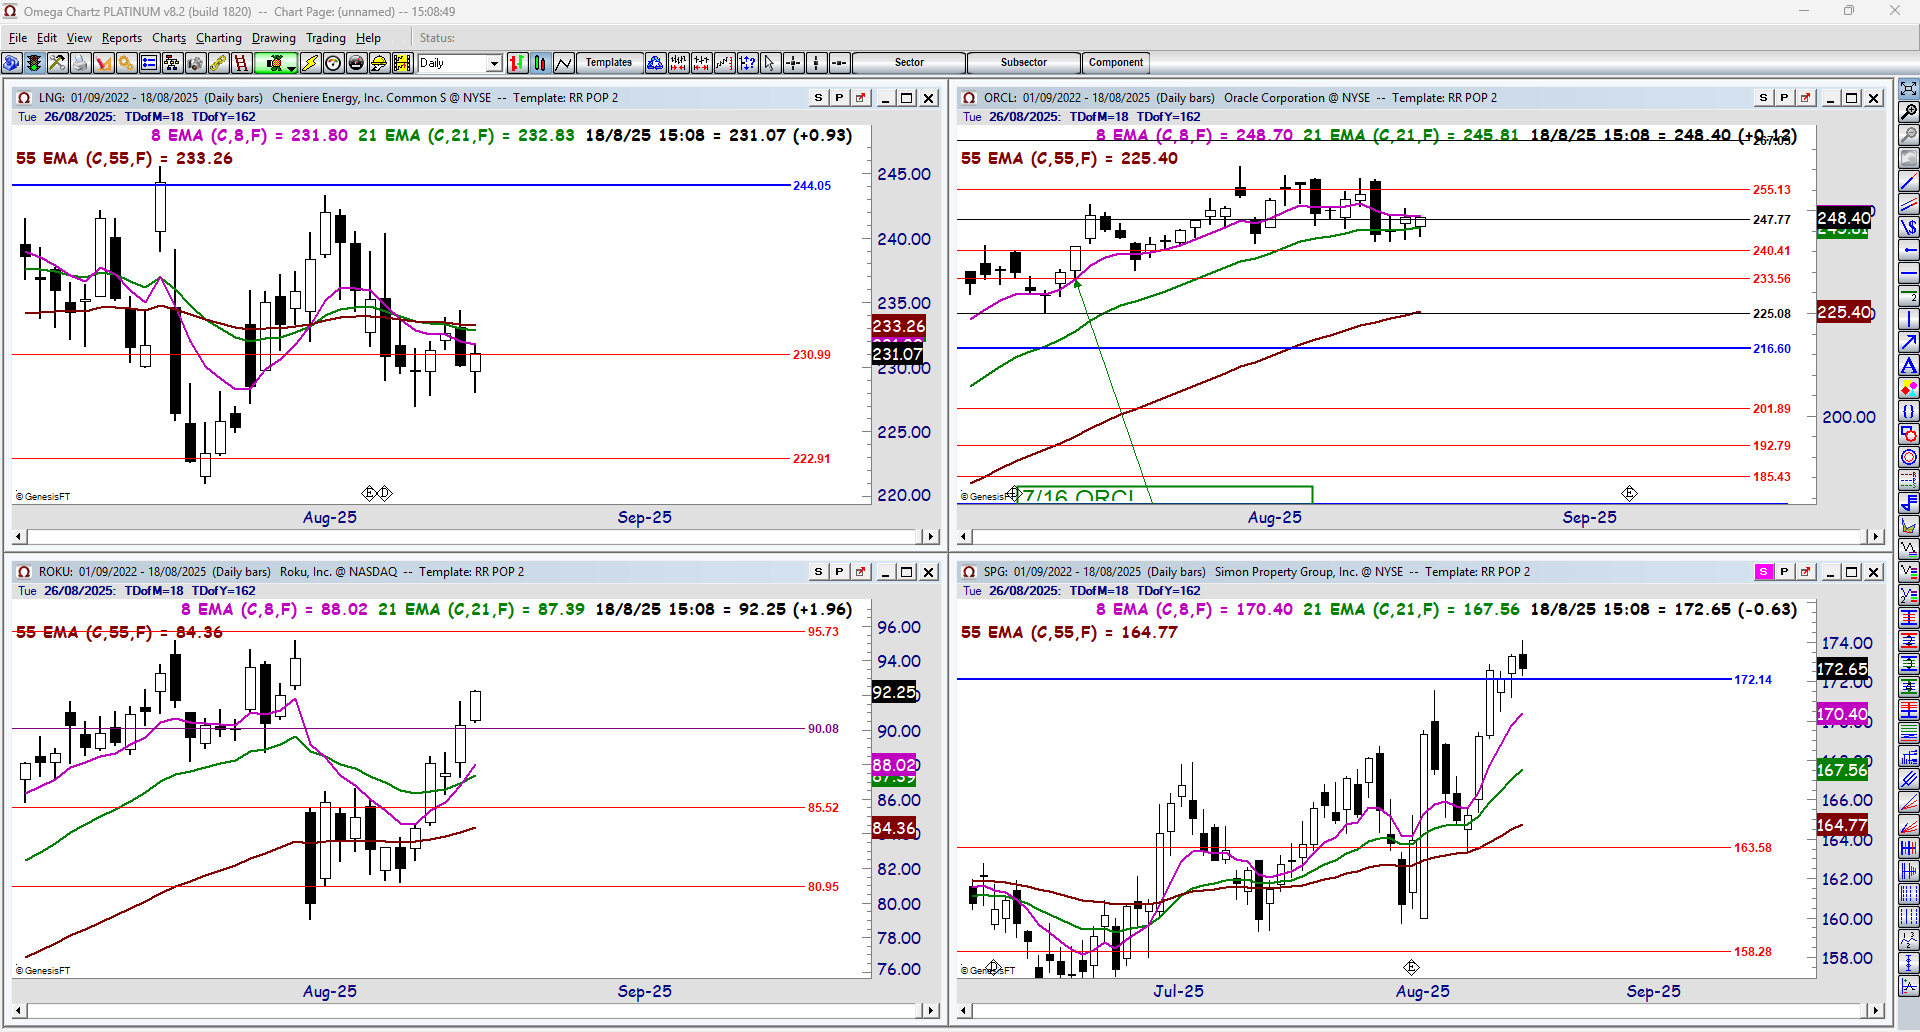Click the traffic light icon in the top toolbar
This screenshot has height=1032, width=1920.
pyautogui.click(x=34, y=63)
